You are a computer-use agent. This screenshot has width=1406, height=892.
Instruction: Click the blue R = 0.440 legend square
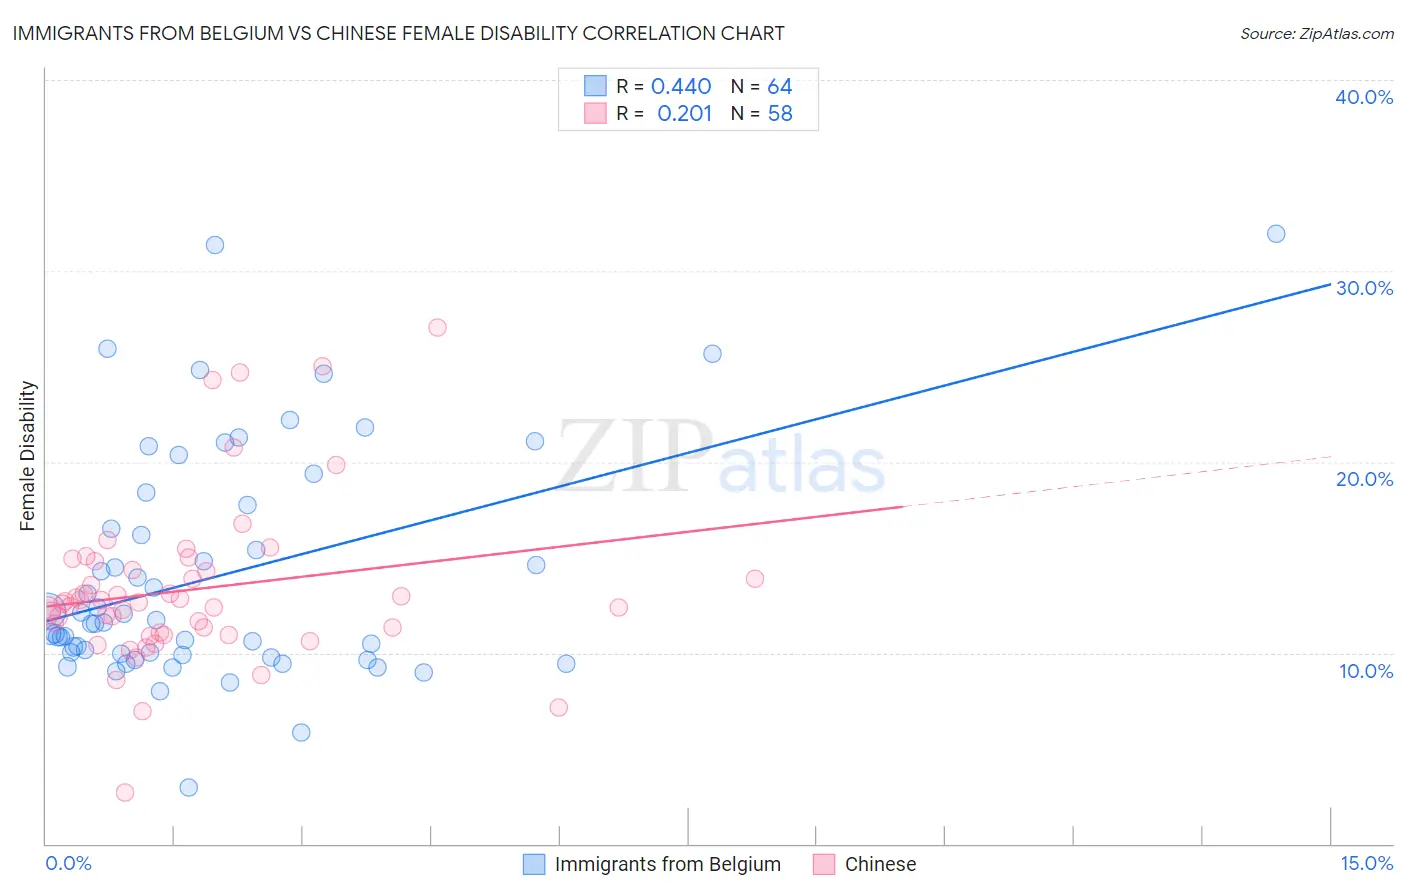(595, 86)
